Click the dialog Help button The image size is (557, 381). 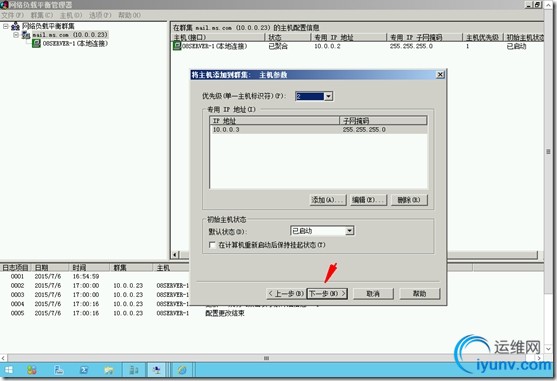coord(420,294)
